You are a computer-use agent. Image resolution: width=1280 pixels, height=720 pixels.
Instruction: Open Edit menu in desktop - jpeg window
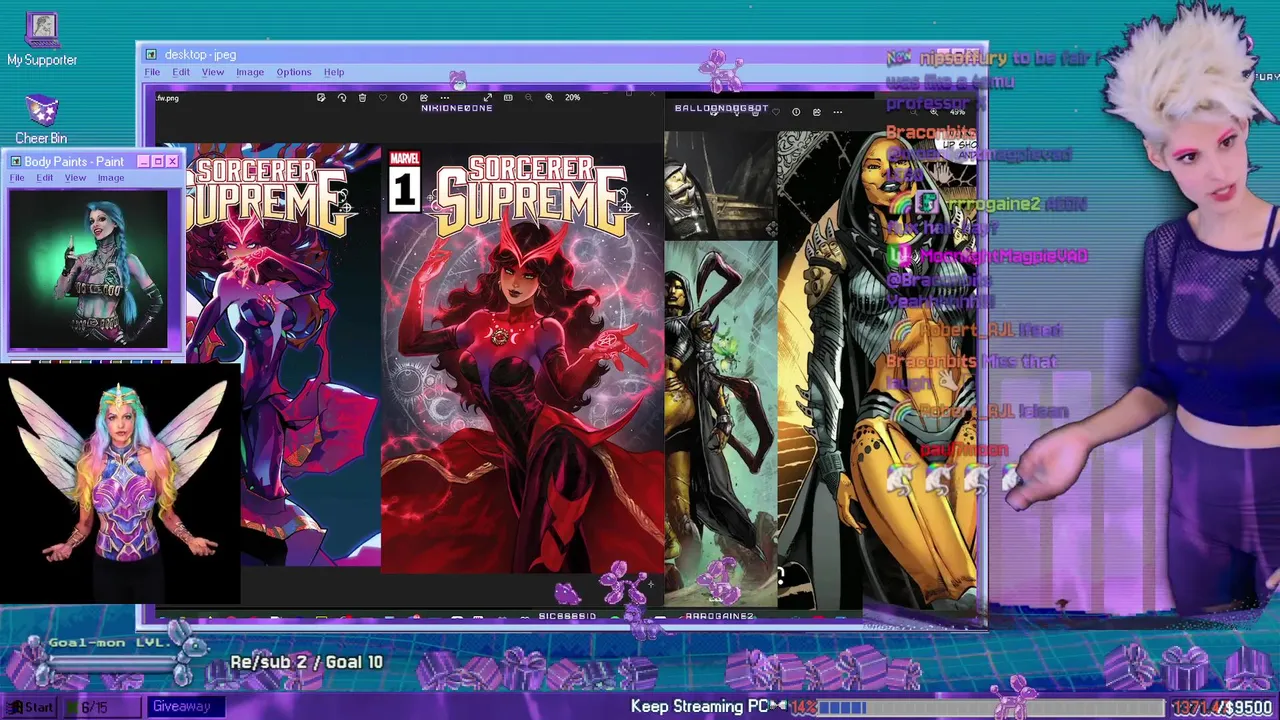click(x=181, y=72)
